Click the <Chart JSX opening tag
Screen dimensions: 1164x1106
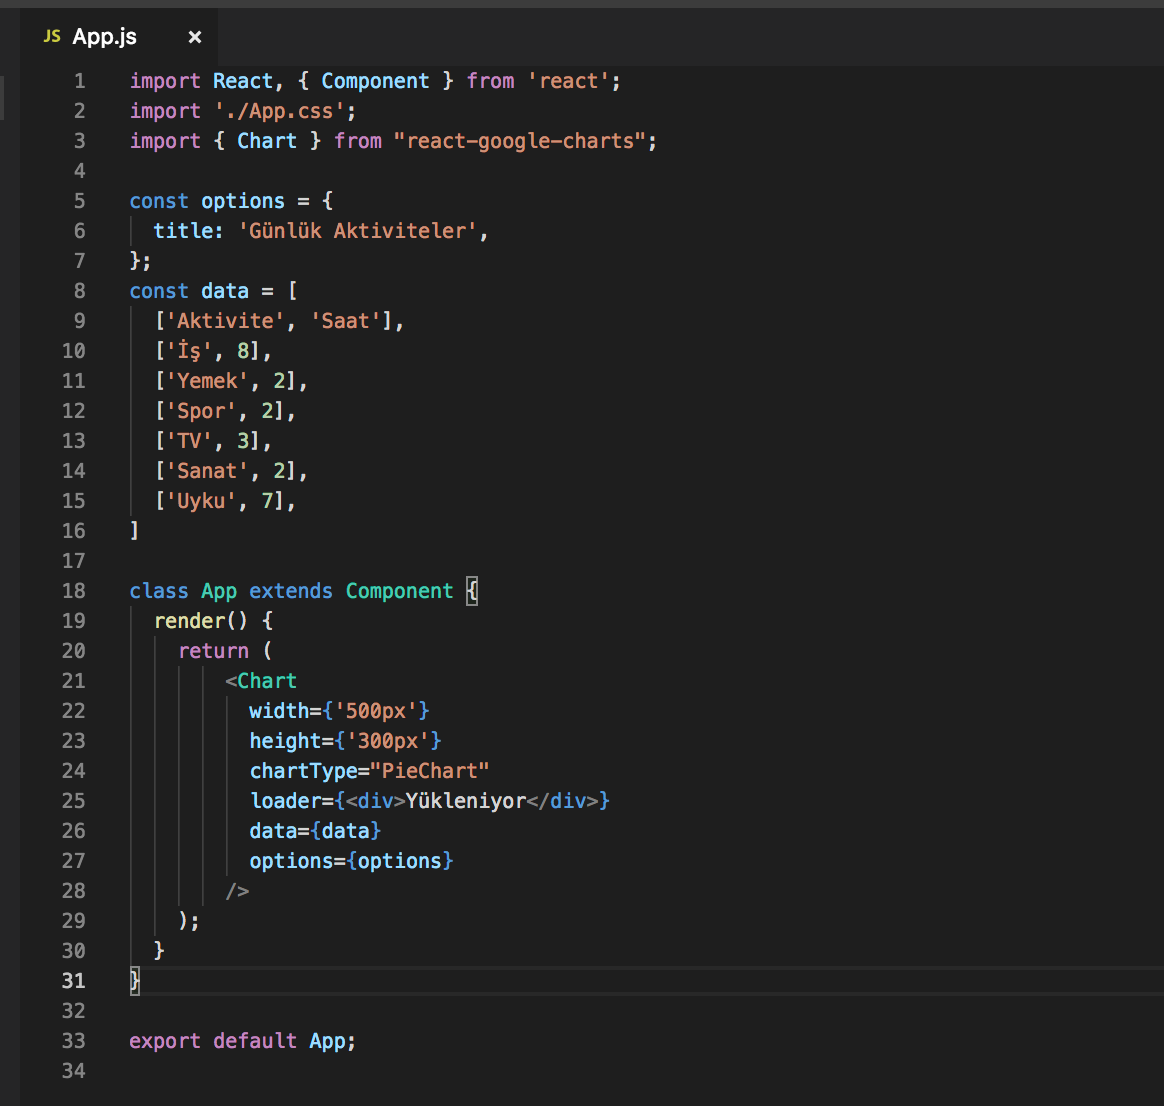coord(261,681)
